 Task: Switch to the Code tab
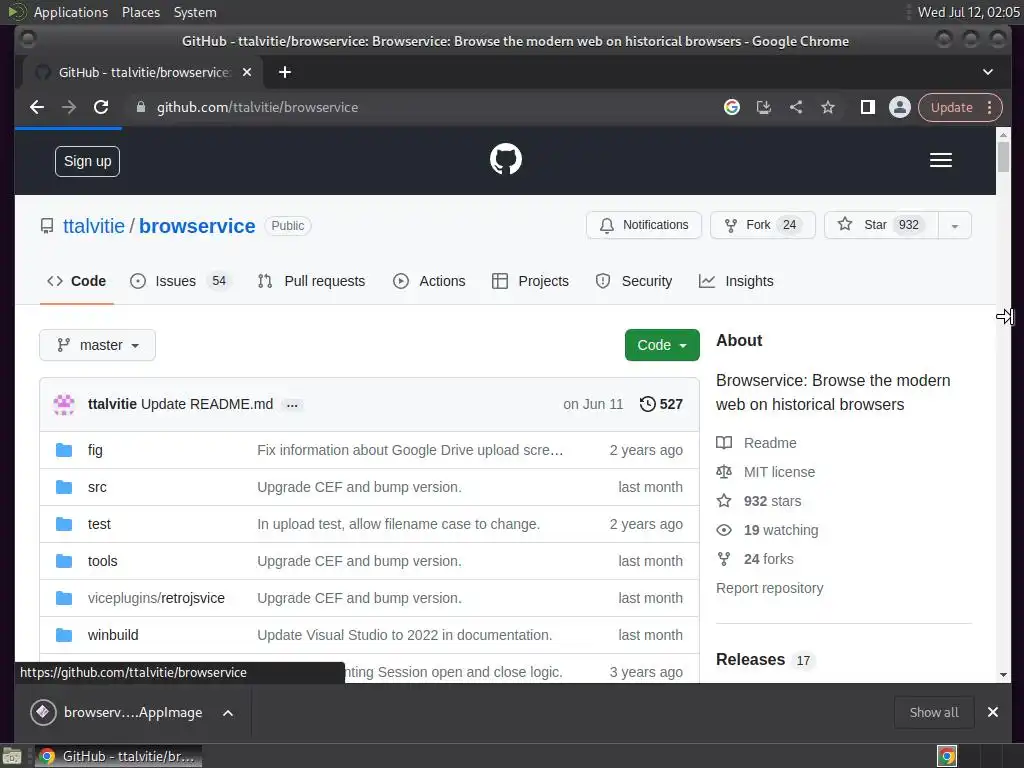pyautogui.click(x=76, y=281)
